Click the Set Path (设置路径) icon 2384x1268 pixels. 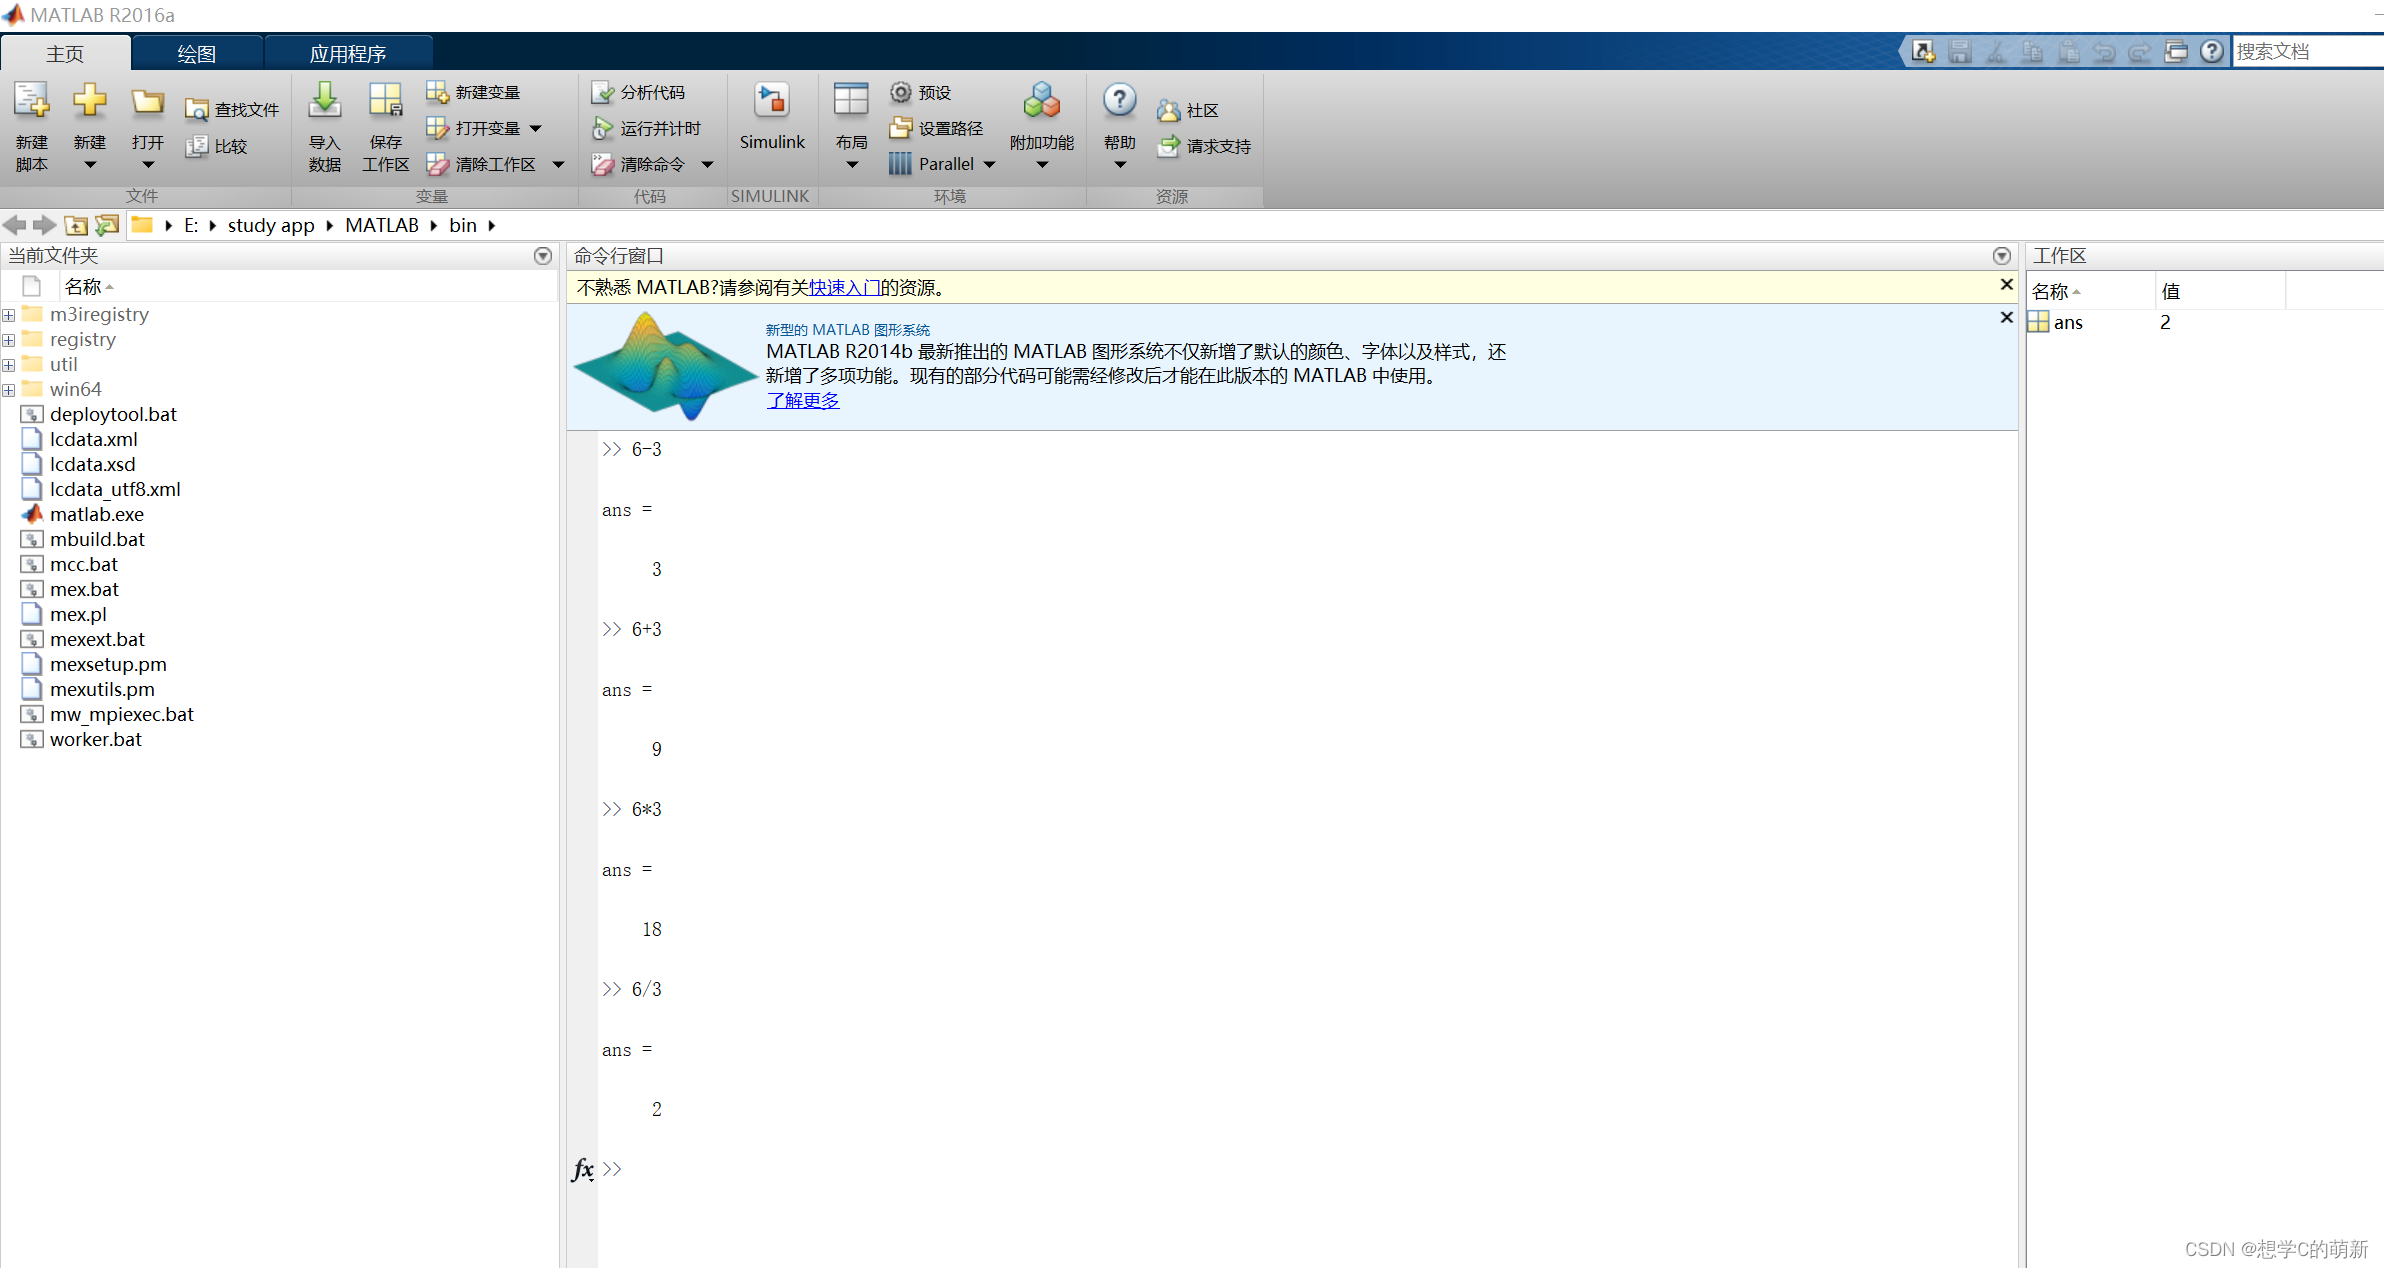coord(901,128)
